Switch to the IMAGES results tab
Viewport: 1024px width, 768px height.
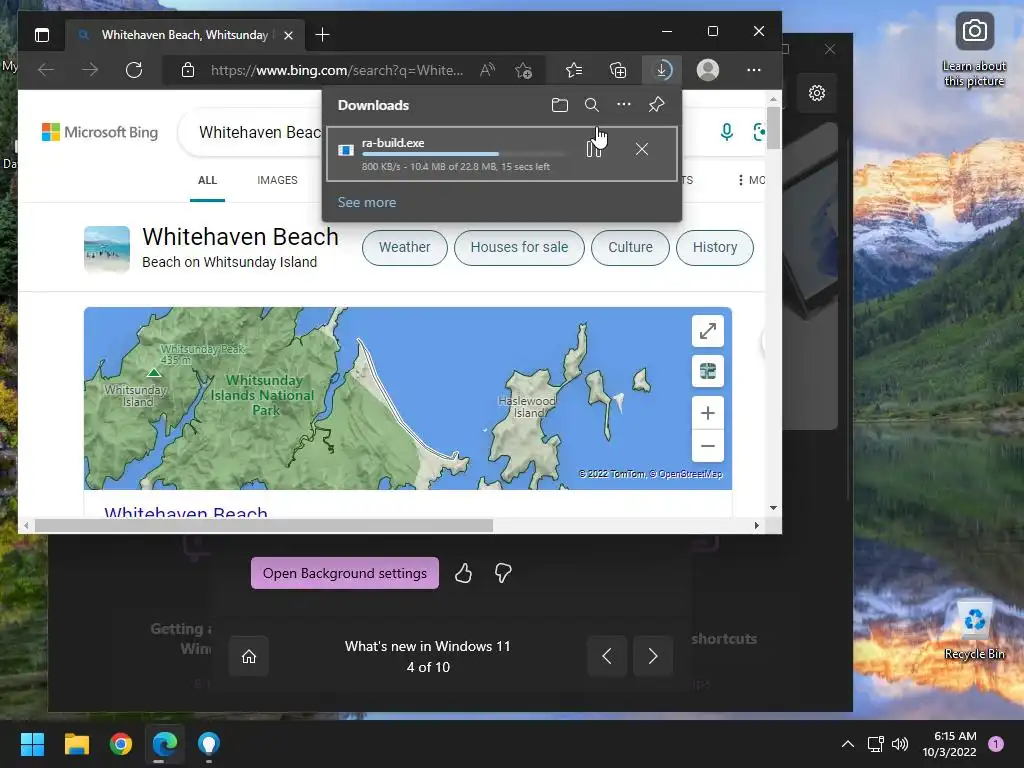(277, 180)
